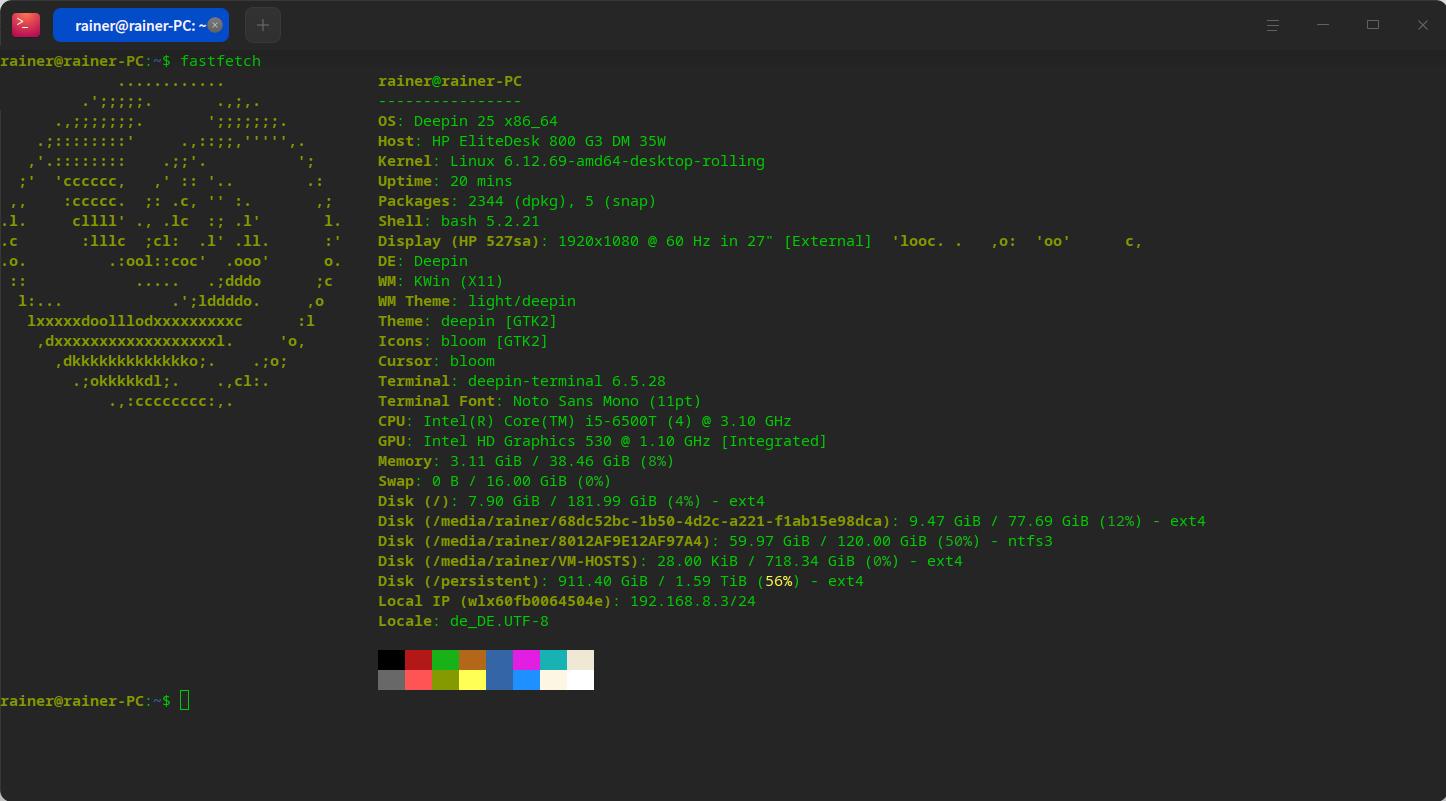The height and width of the screenshot is (801, 1446).
Task: Open a new terminal tab with the plus button
Action: coord(263,25)
